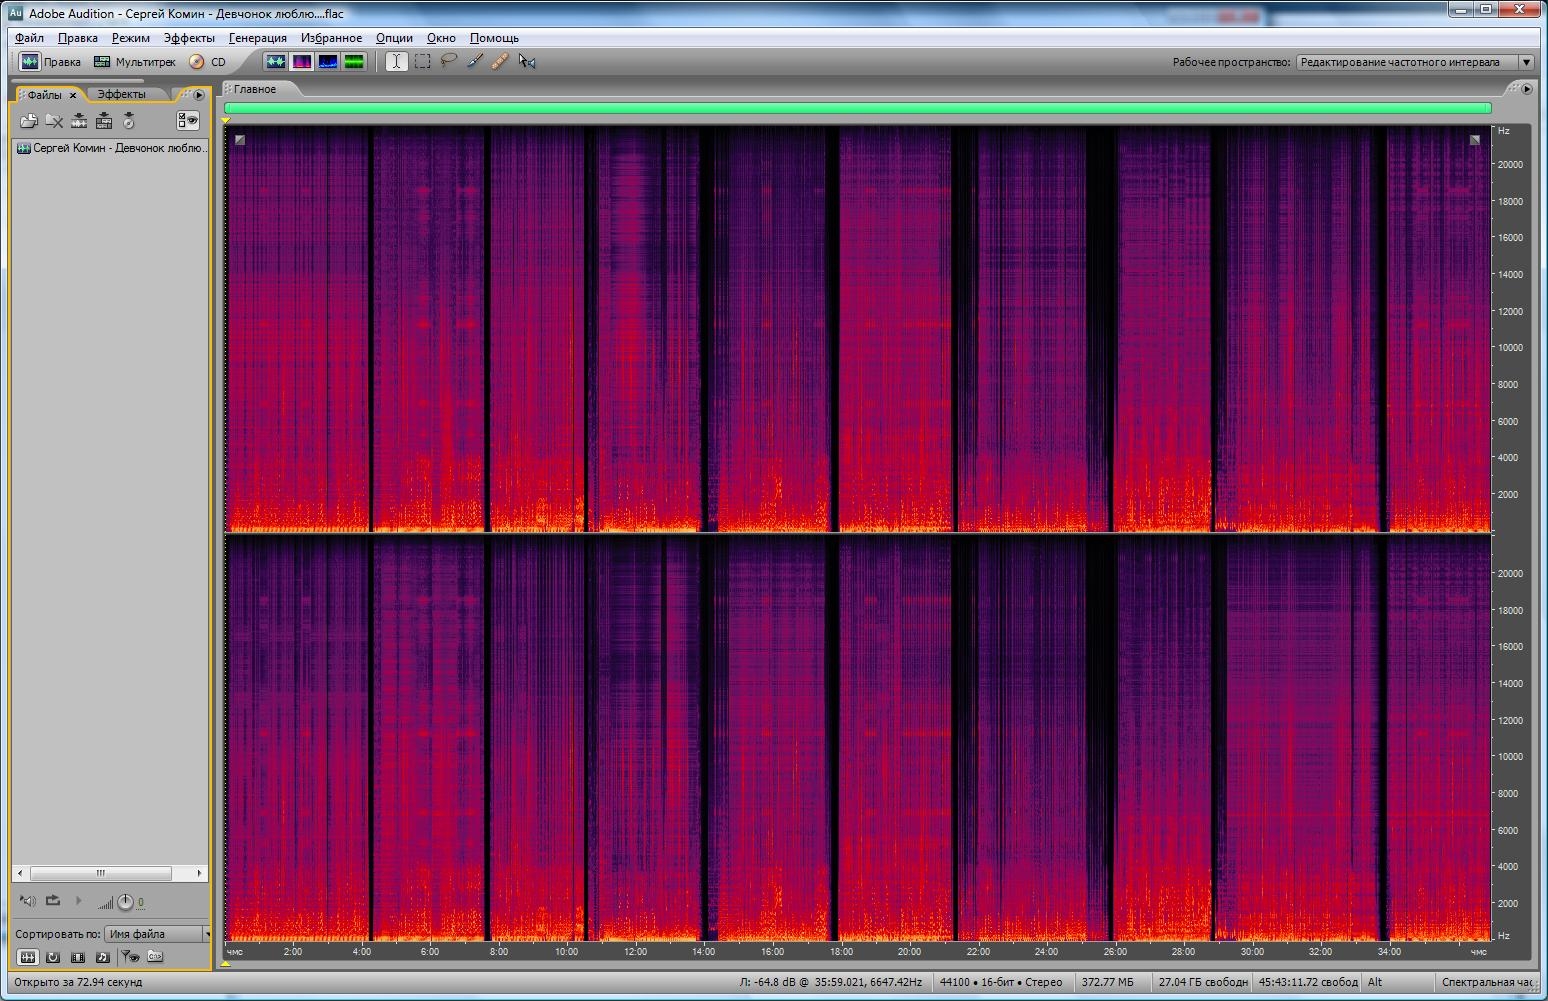
Task: Open workspace dropdown Редактирование частотного интервала
Action: [x=1415, y=62]
